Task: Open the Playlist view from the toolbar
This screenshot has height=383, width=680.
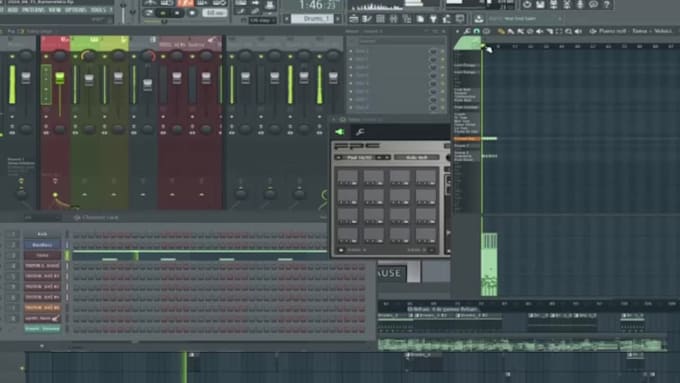Action: point(353,19)
